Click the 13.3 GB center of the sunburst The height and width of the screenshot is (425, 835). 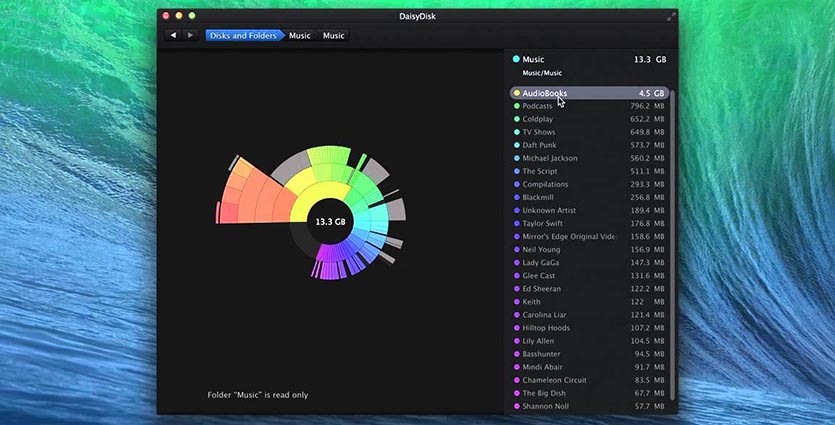click(329, 221)
